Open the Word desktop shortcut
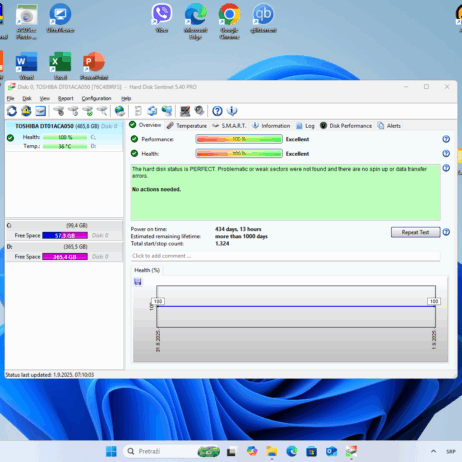This screenshot has height=462, width=462. (x=27, y=66)
